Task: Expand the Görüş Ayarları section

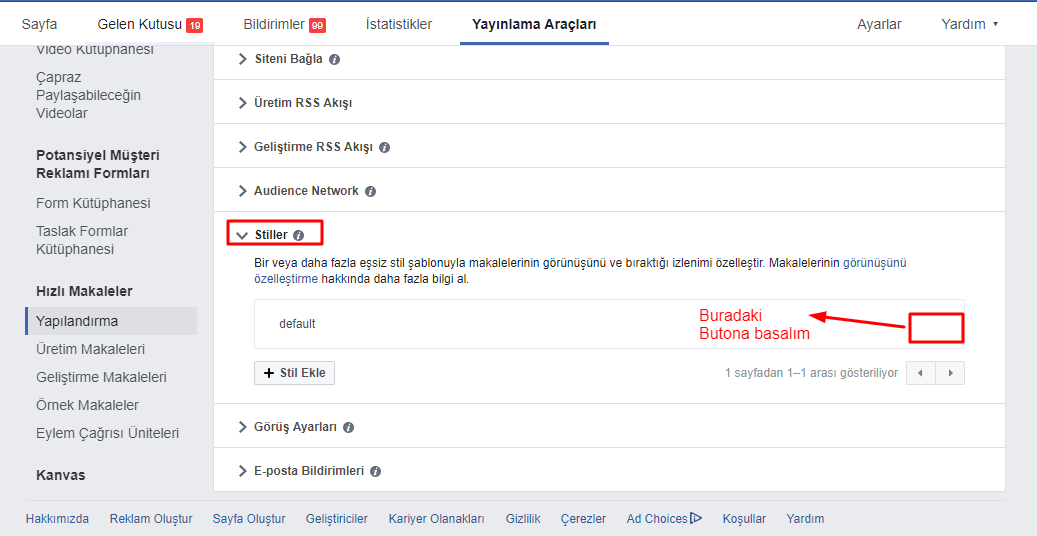Action: (242, 427)
